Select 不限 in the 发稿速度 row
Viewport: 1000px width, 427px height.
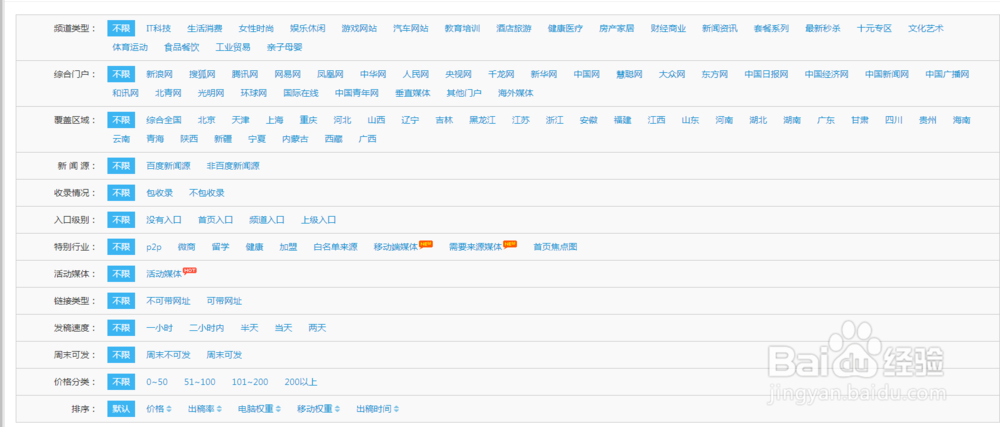tap(121, 328)
